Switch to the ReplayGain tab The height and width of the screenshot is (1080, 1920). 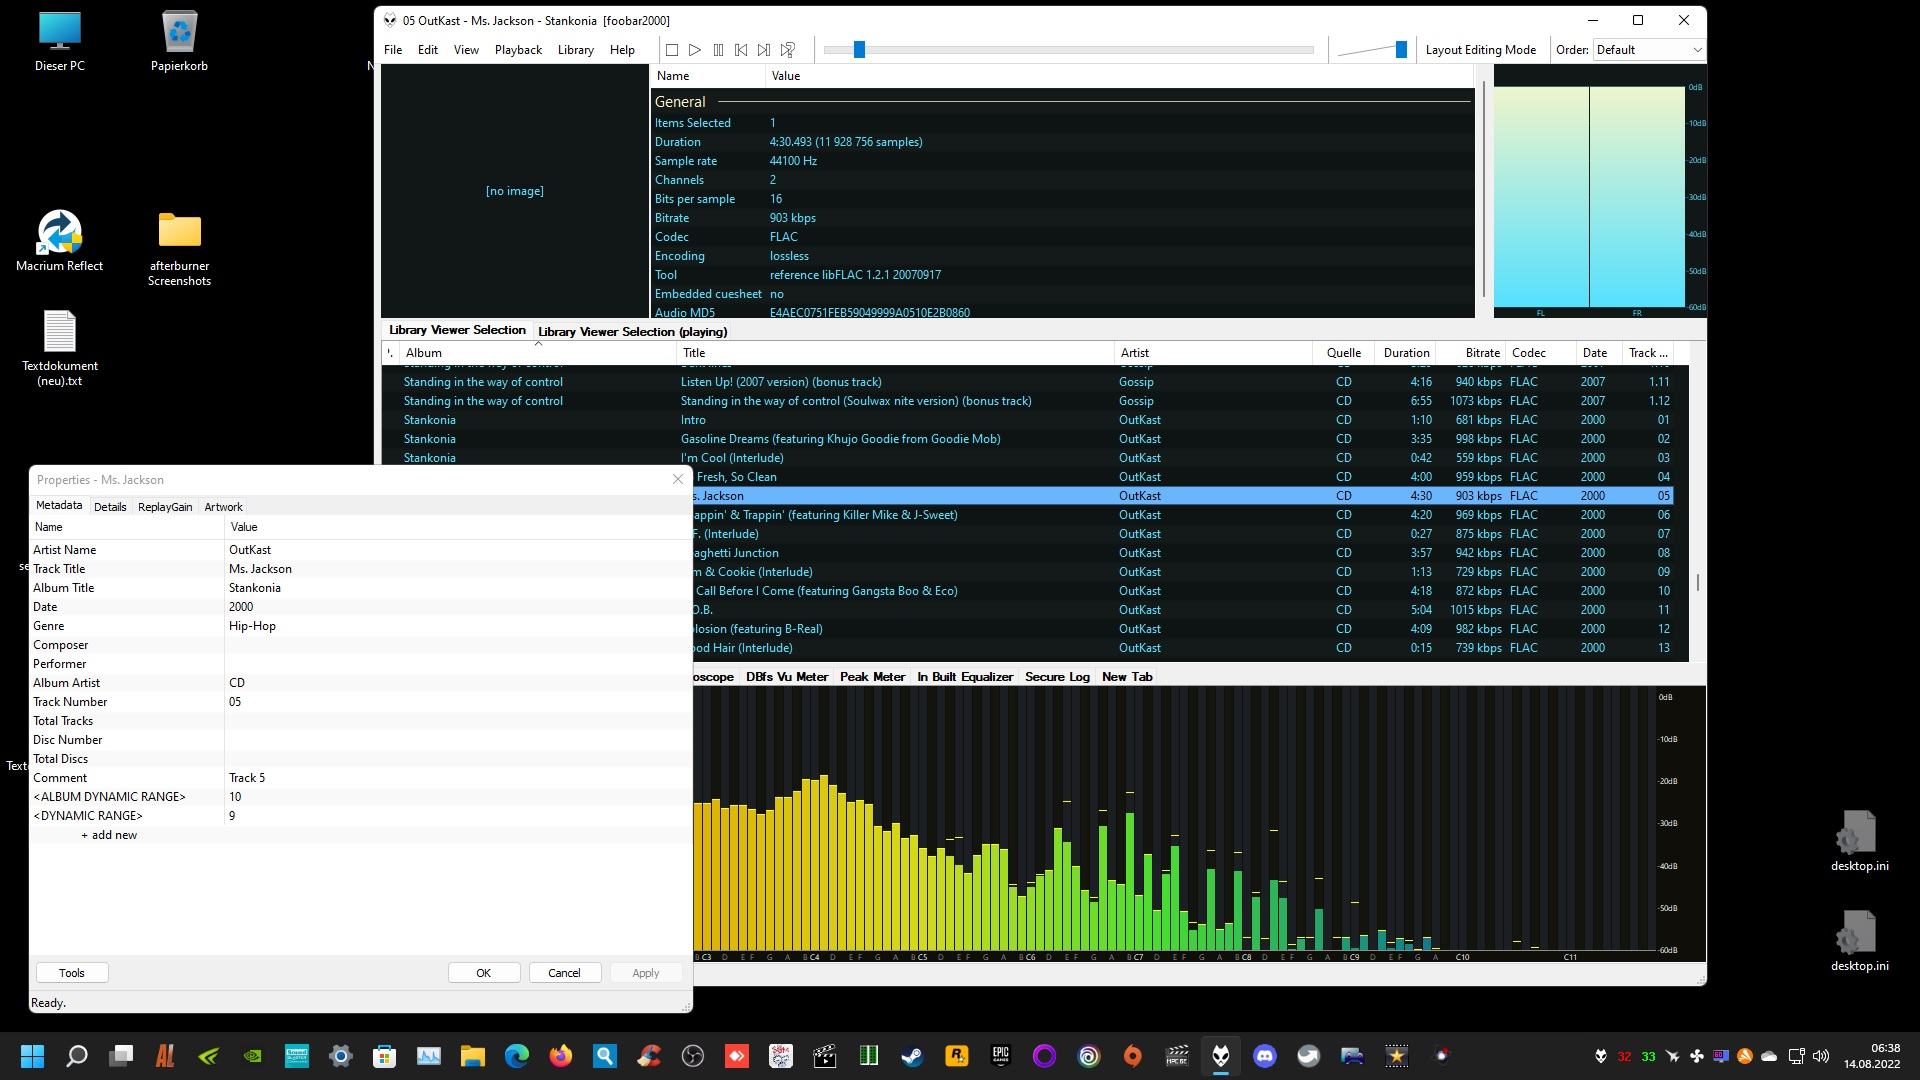(165, 507)
